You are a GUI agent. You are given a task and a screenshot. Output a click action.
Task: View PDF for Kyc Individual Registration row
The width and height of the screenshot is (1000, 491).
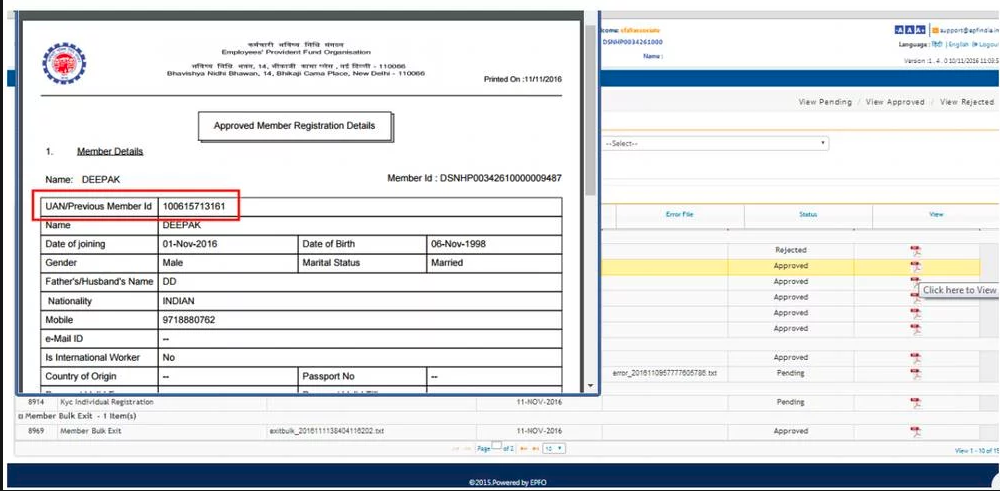915,402
